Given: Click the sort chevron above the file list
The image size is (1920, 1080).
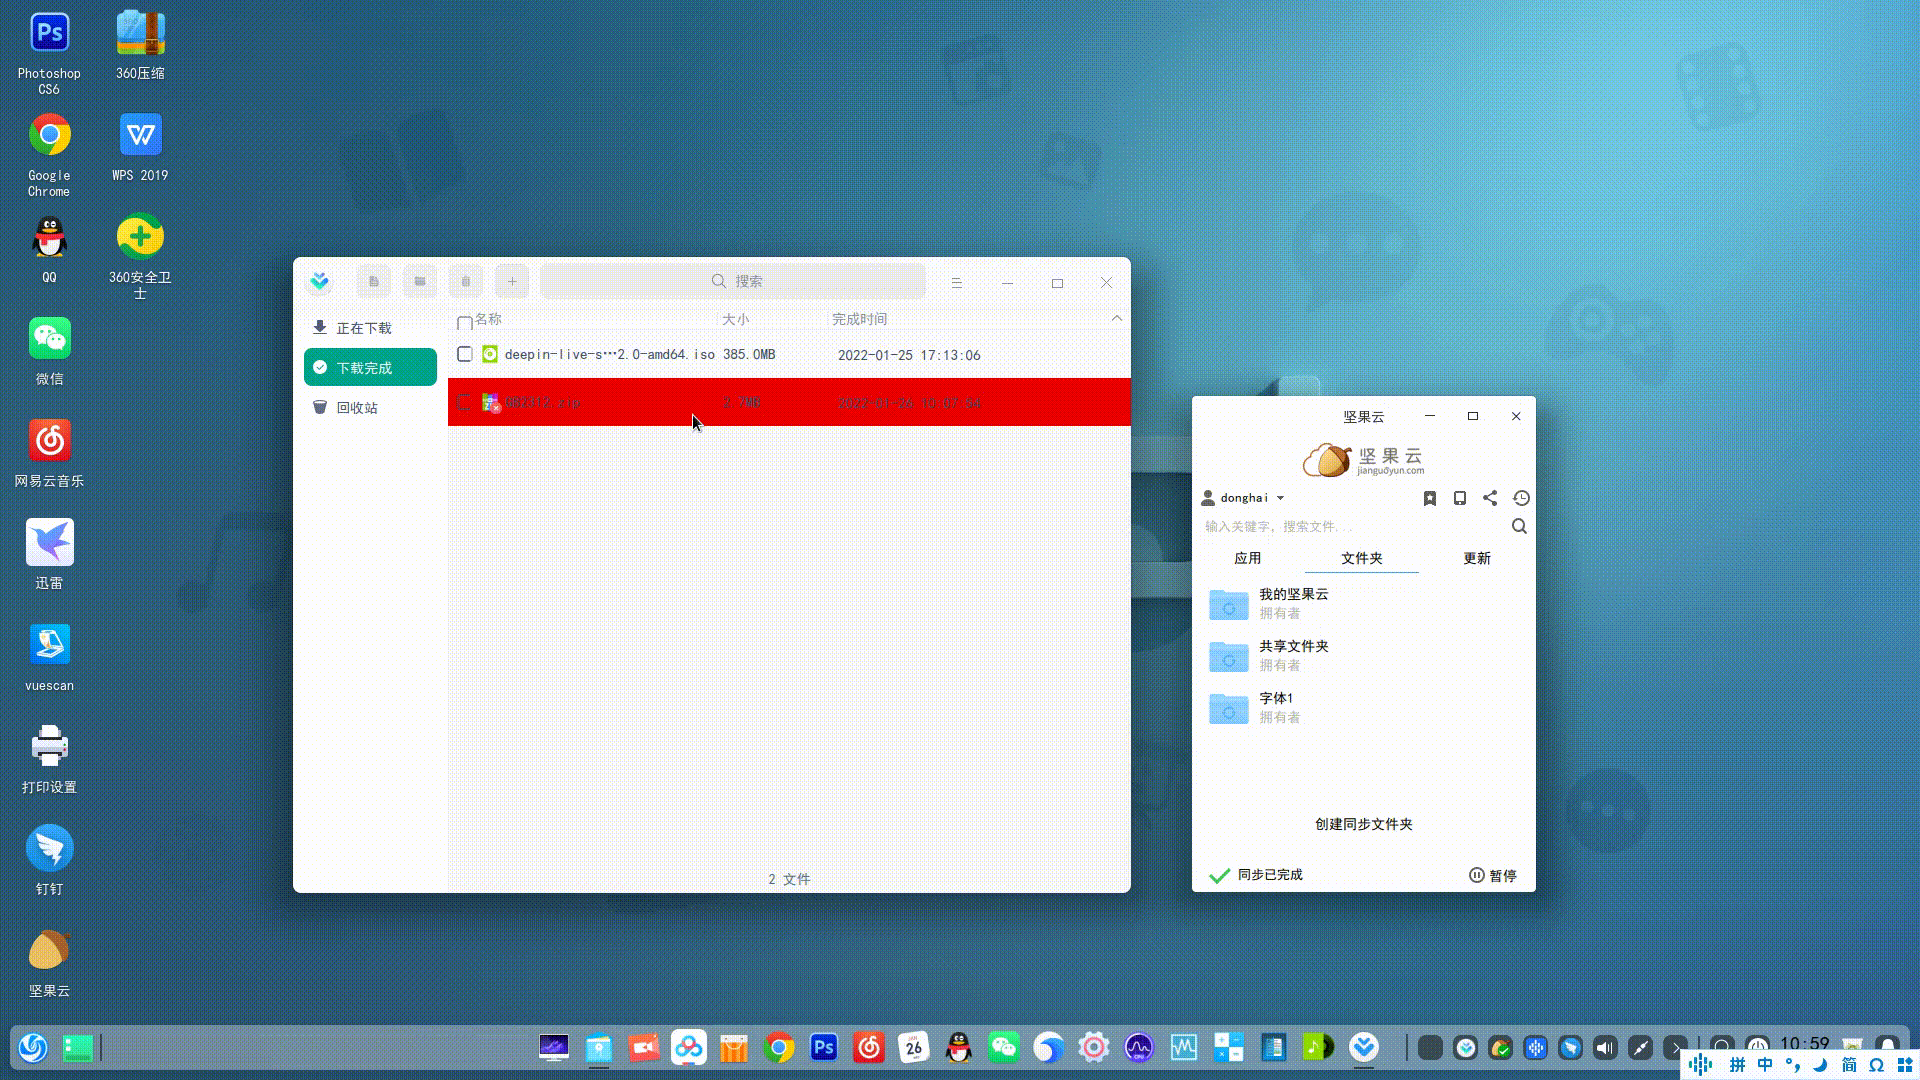Looking at the screenshot, I should [1117, 318].
